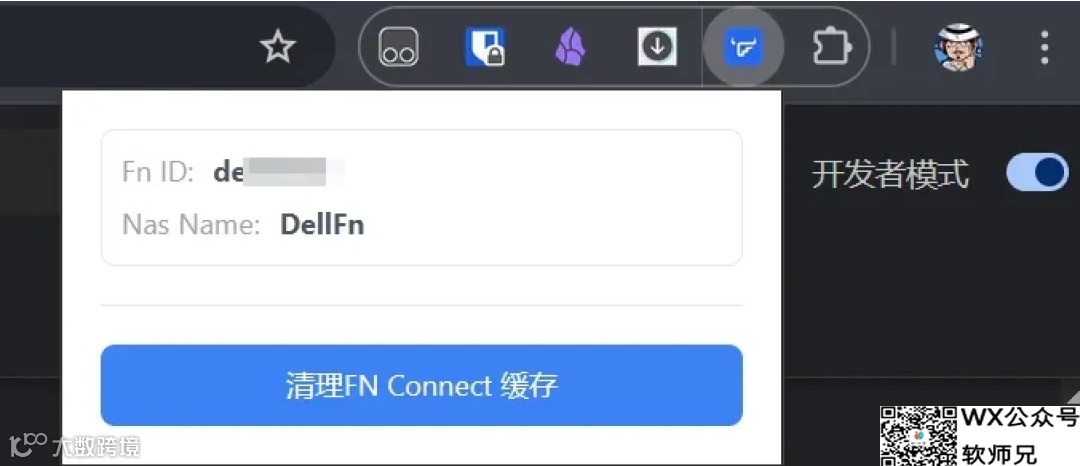Close popup via the blue FN Connect icon
Image resolution: width=1080 pixels, height=466 pixels.
coord(742,47)
